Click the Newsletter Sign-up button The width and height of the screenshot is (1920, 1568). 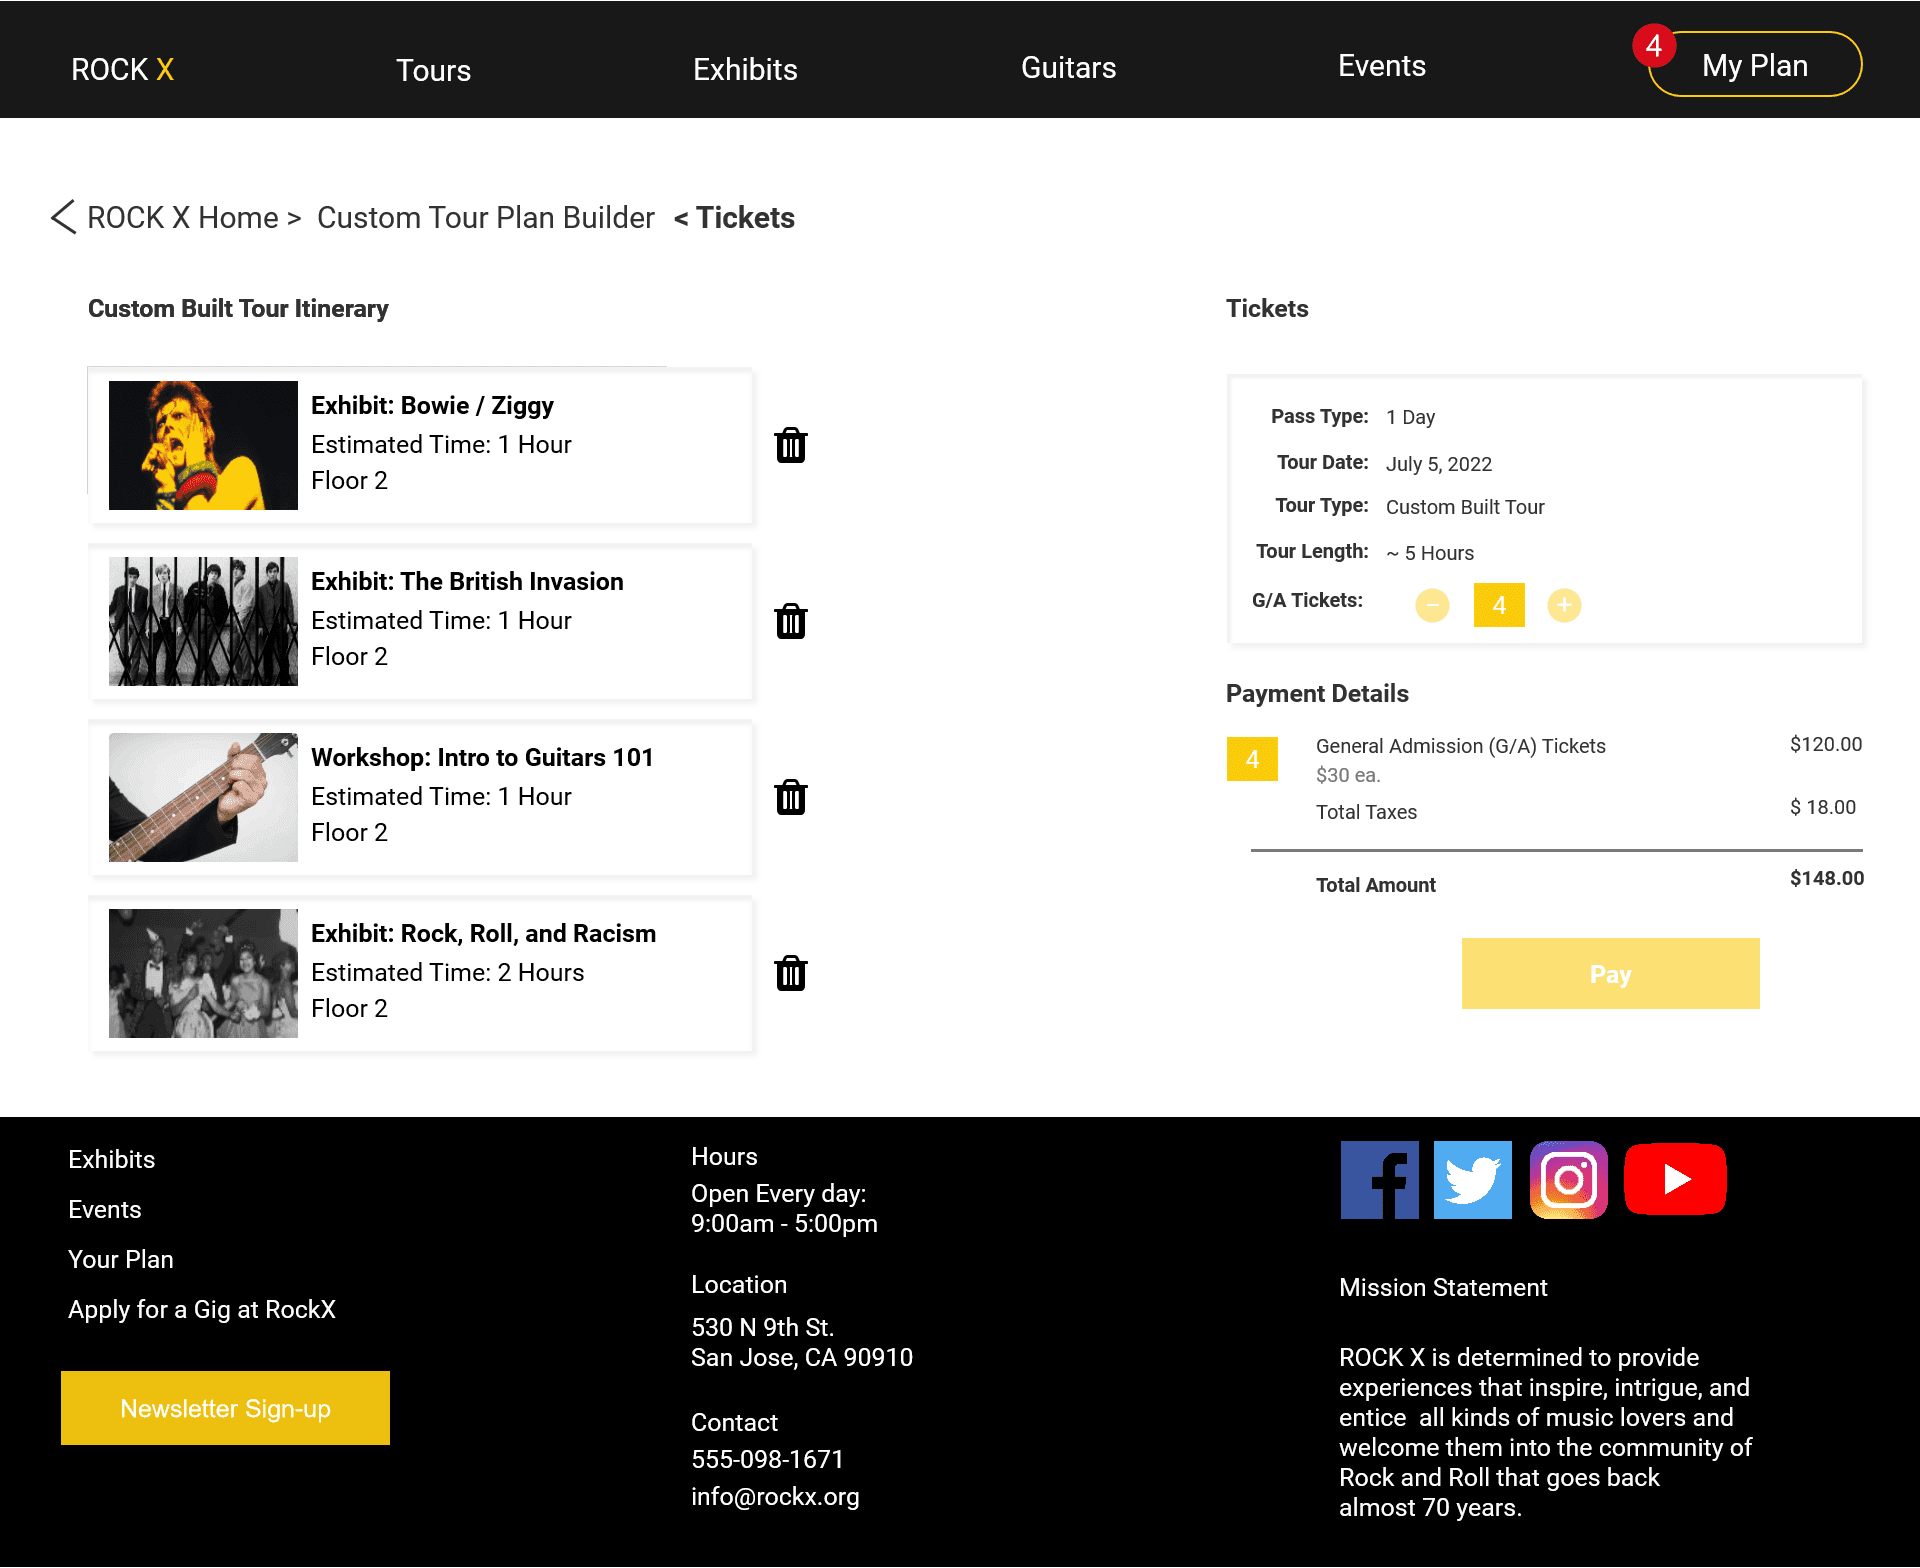[x=225, y=1408]
